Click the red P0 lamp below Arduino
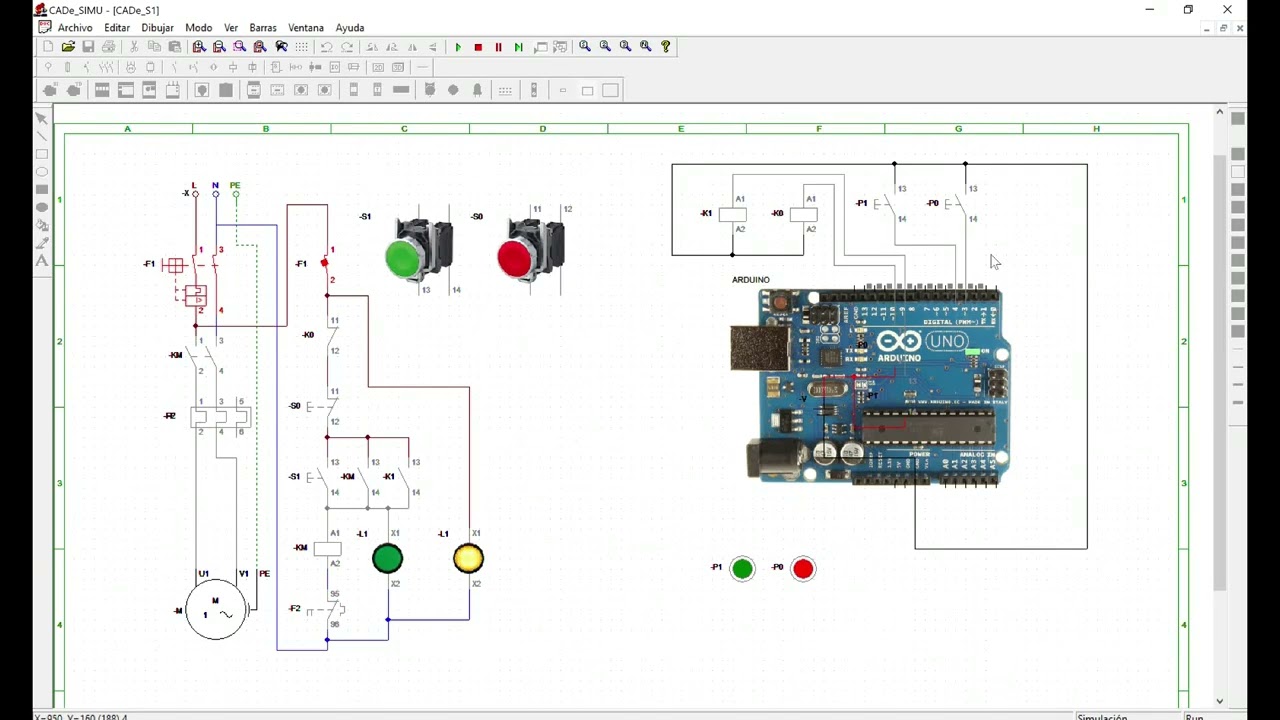The image size is (1280, 720). (803, 569)
